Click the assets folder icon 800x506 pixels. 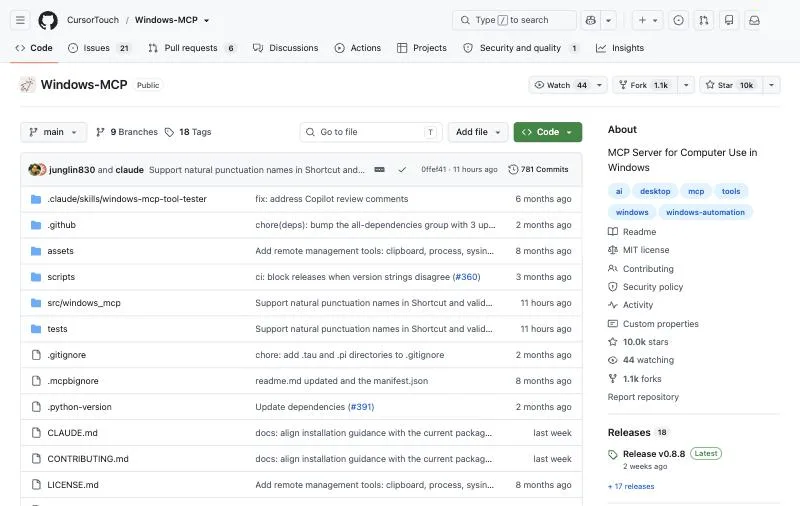point(36,251)
